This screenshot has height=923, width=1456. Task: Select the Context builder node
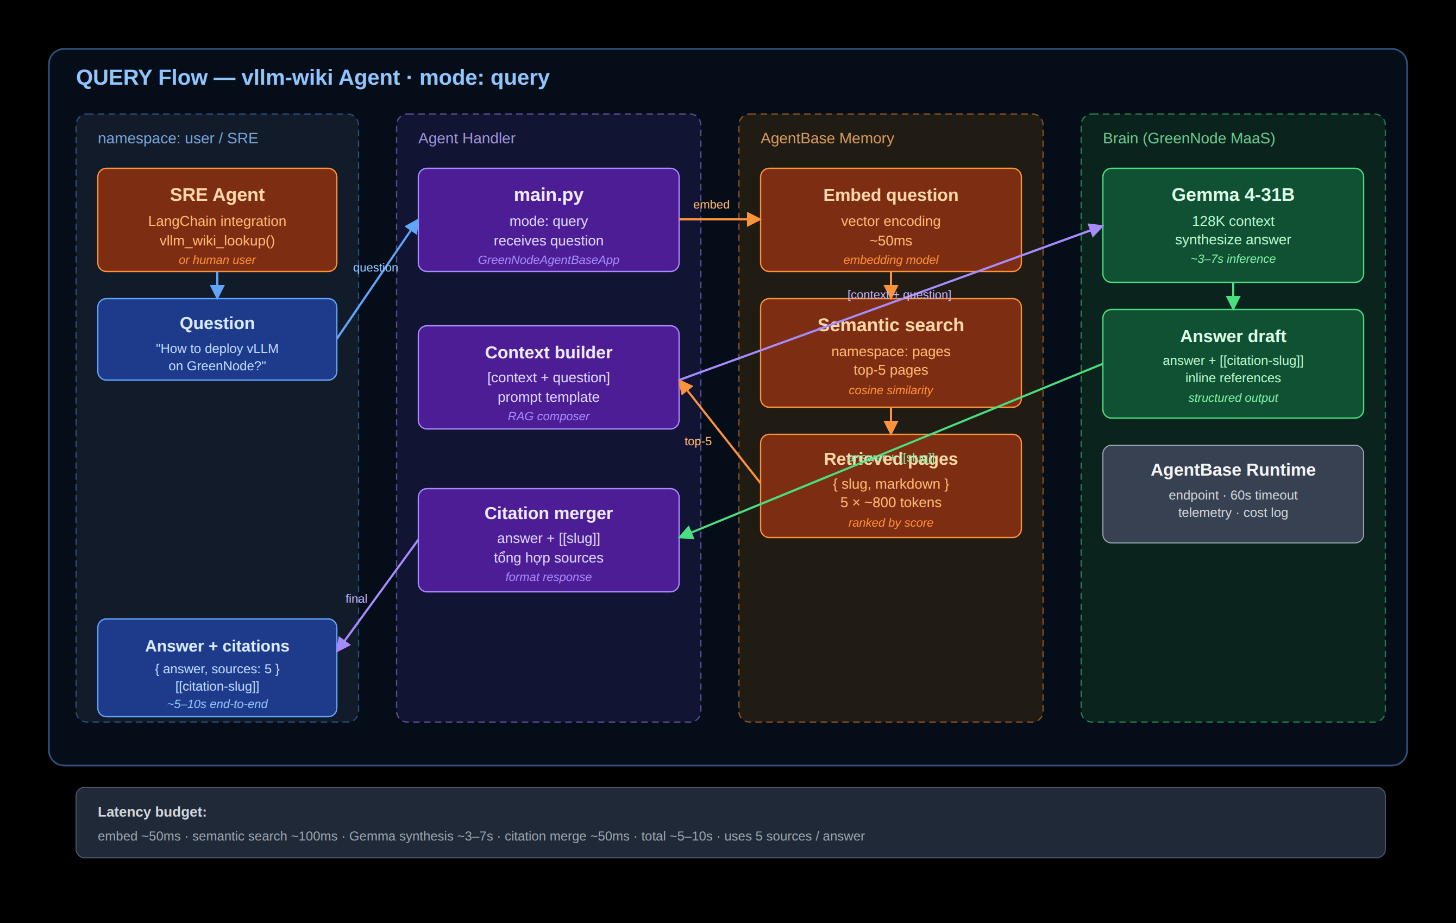548,377
